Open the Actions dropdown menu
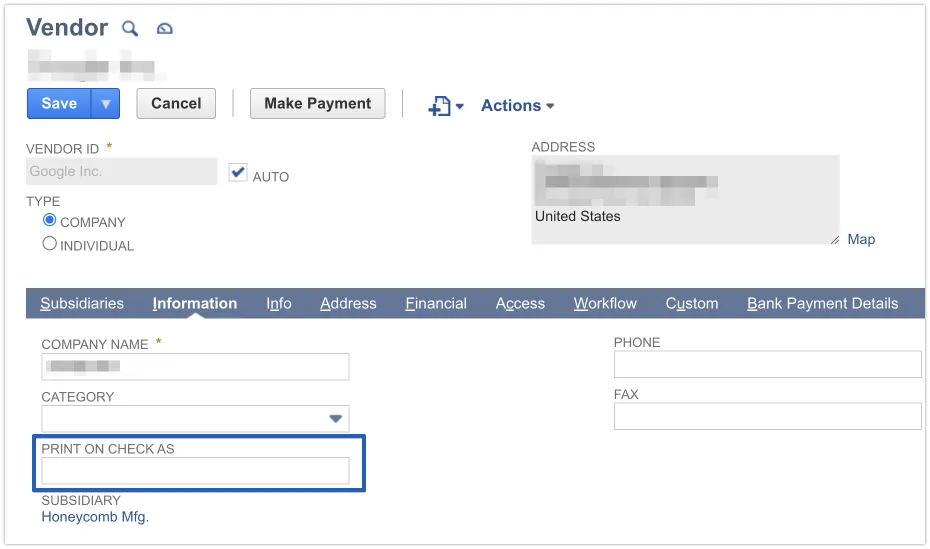 (517, 106)
